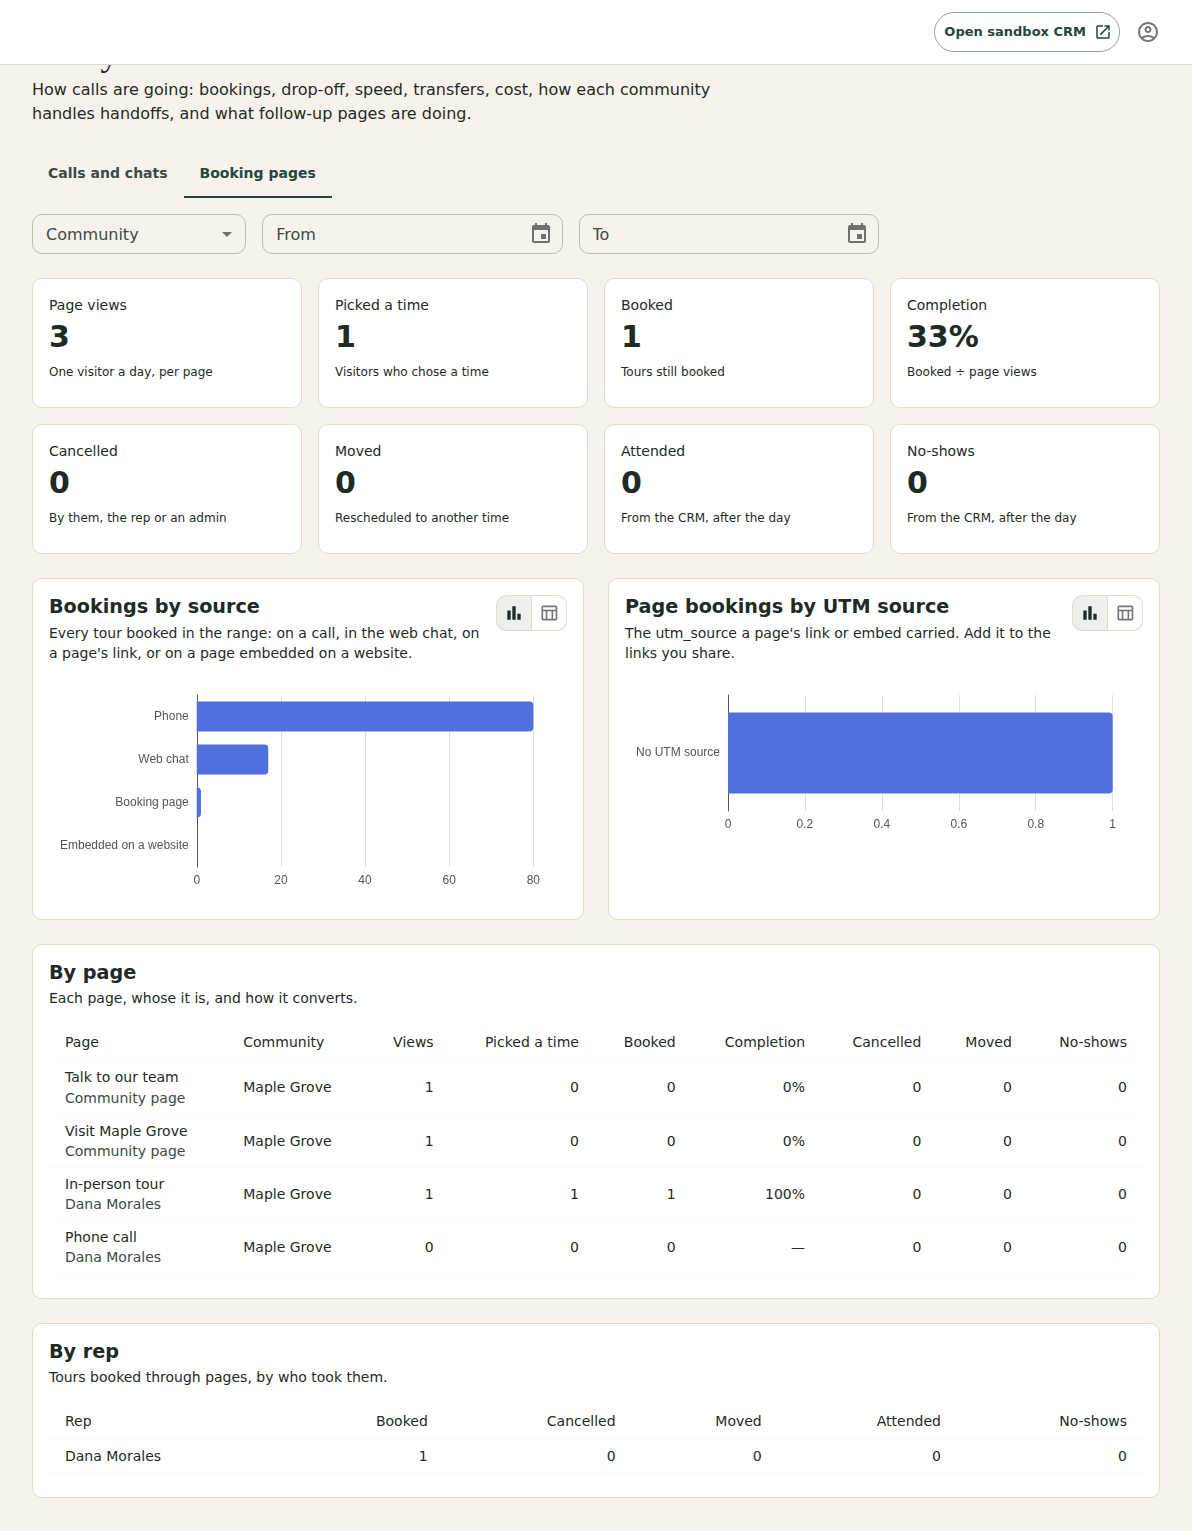Open the Completion 33% card
This screenshot has height=1531, width=1192.
pyautogui.click(x=1025, y=343)
